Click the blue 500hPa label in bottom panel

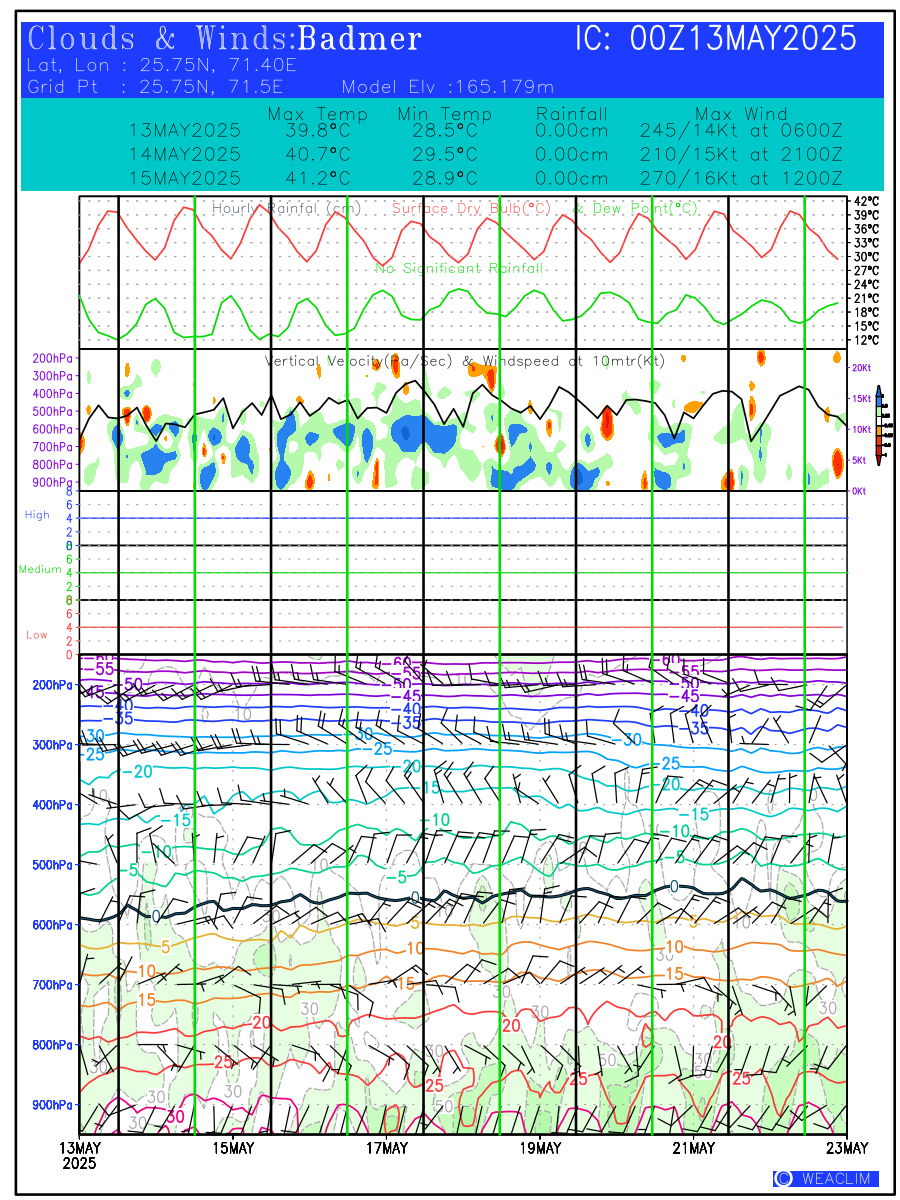pyautogui.click(x=51, y=865)
